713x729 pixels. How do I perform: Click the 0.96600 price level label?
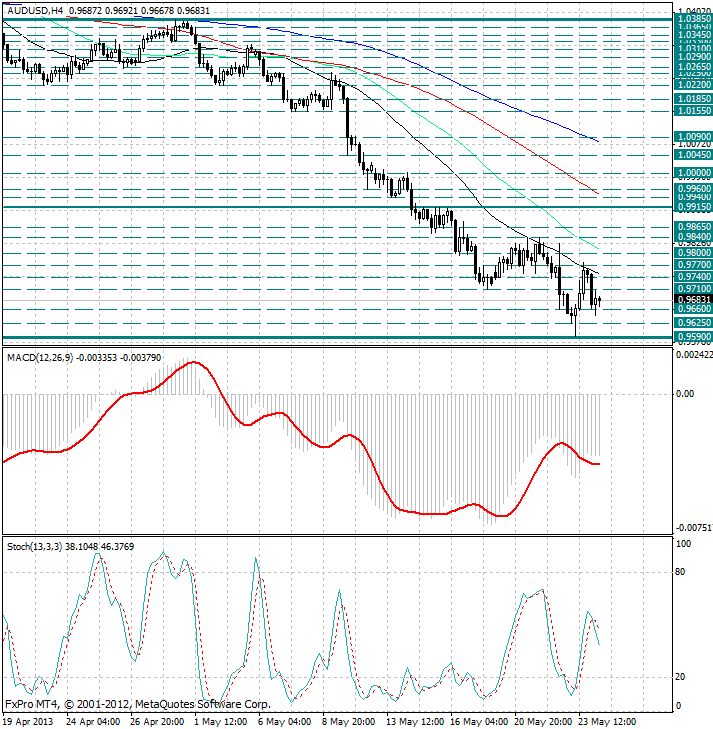(693, 309)
